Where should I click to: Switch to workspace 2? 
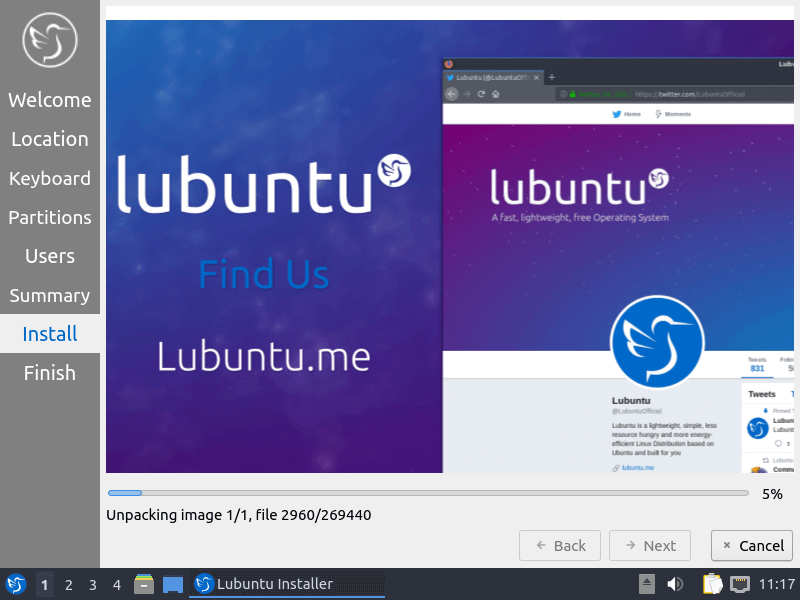click(67, 583)
